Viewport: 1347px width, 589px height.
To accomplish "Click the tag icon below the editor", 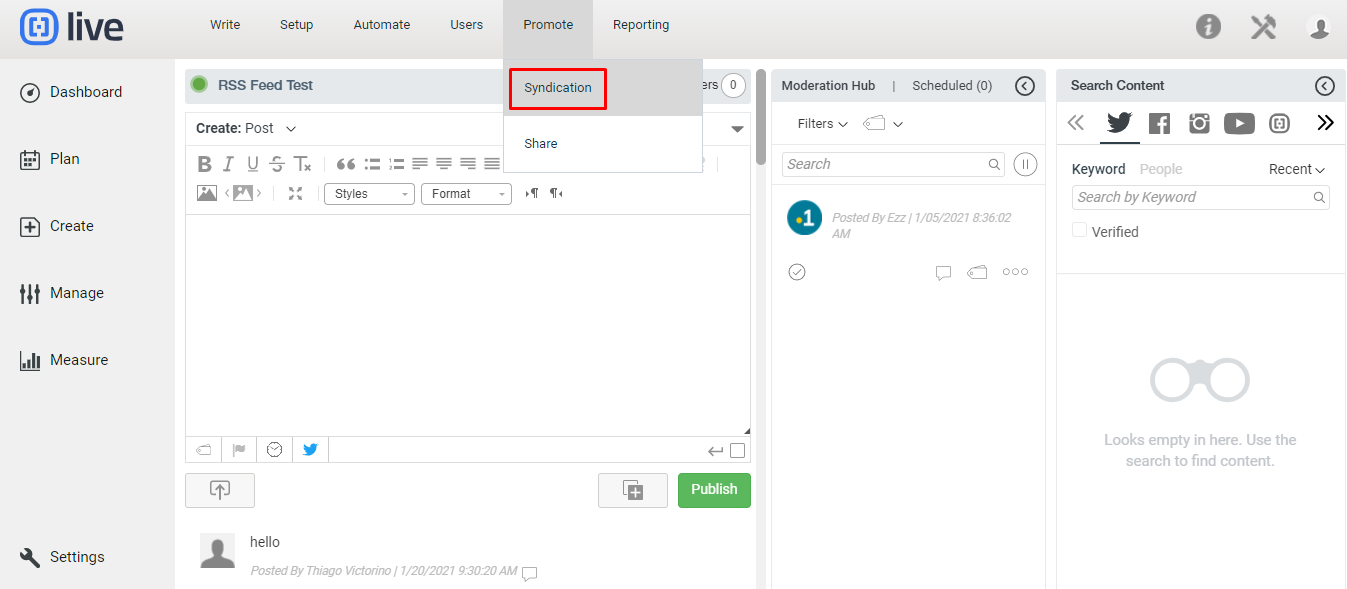I will pos(204,450).
